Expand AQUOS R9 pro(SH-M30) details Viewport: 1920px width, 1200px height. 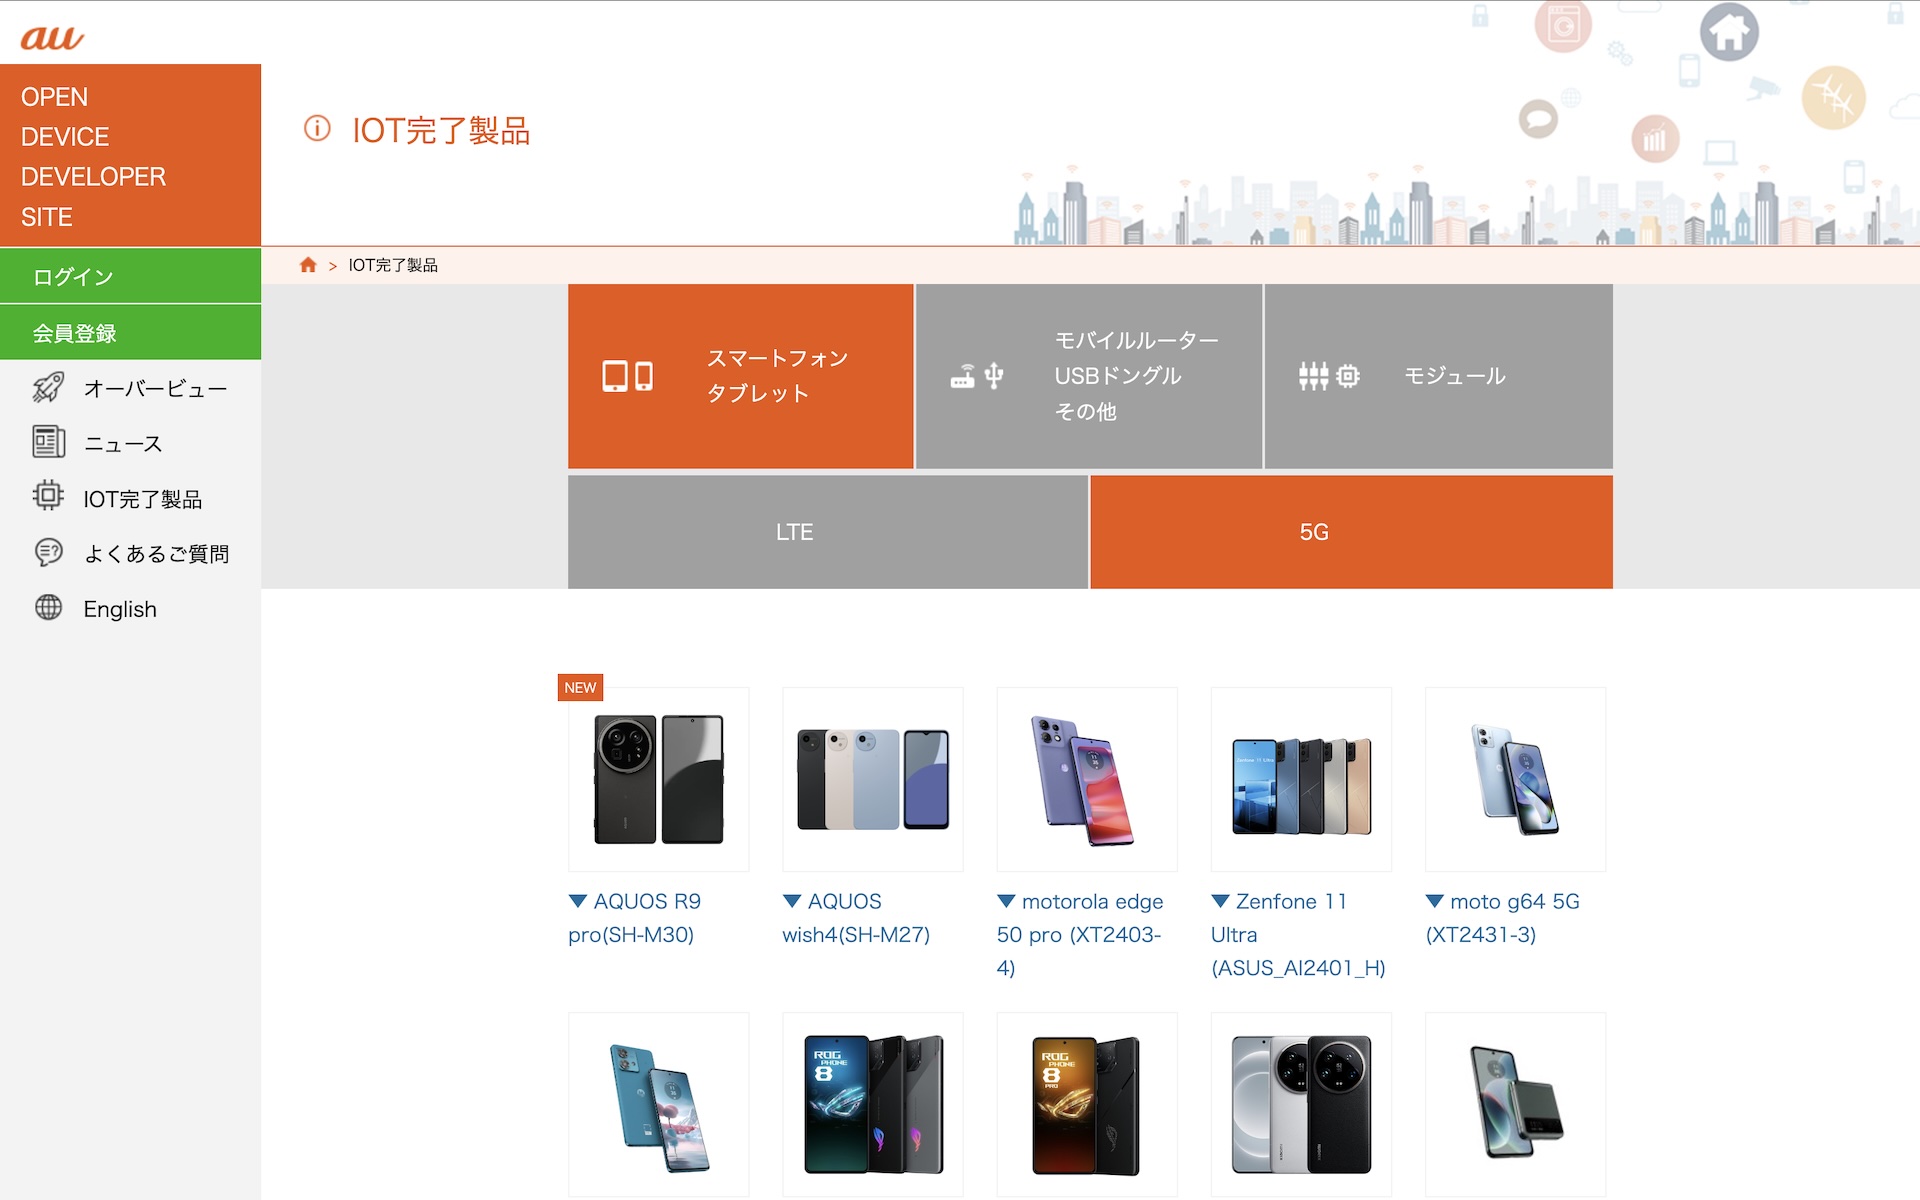(x=634, y=918)
